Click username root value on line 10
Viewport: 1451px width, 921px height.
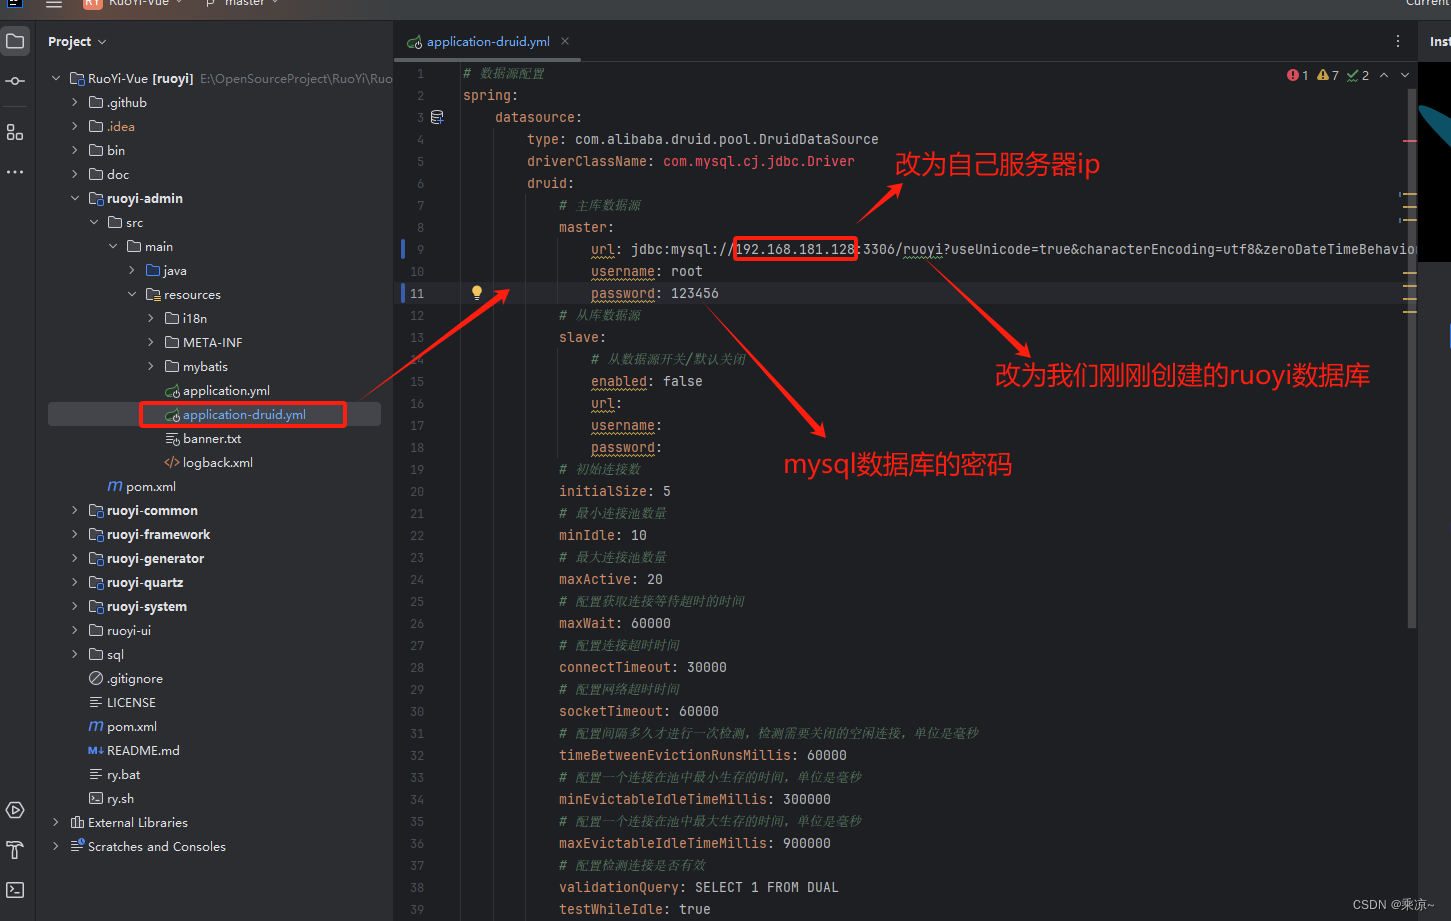point(687,271)
